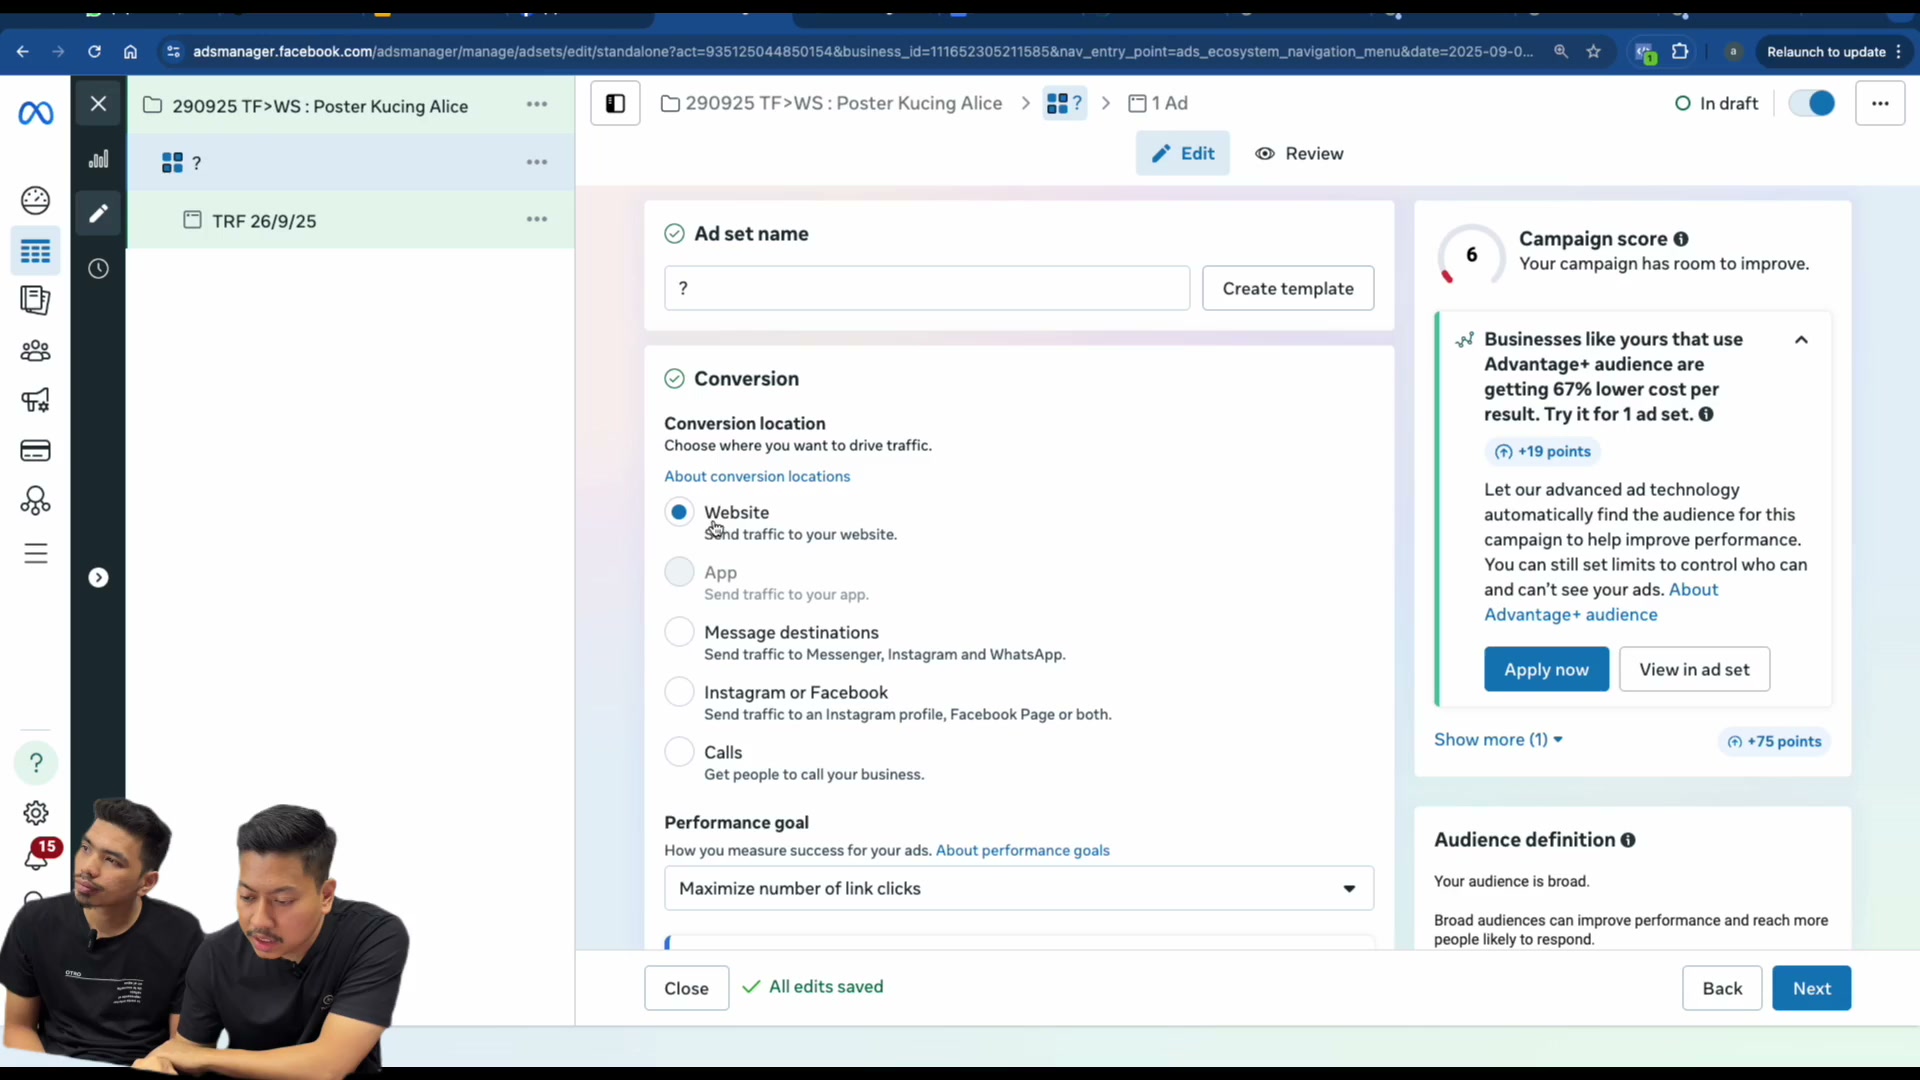Click View in ad set button

tap(1694, 670)
